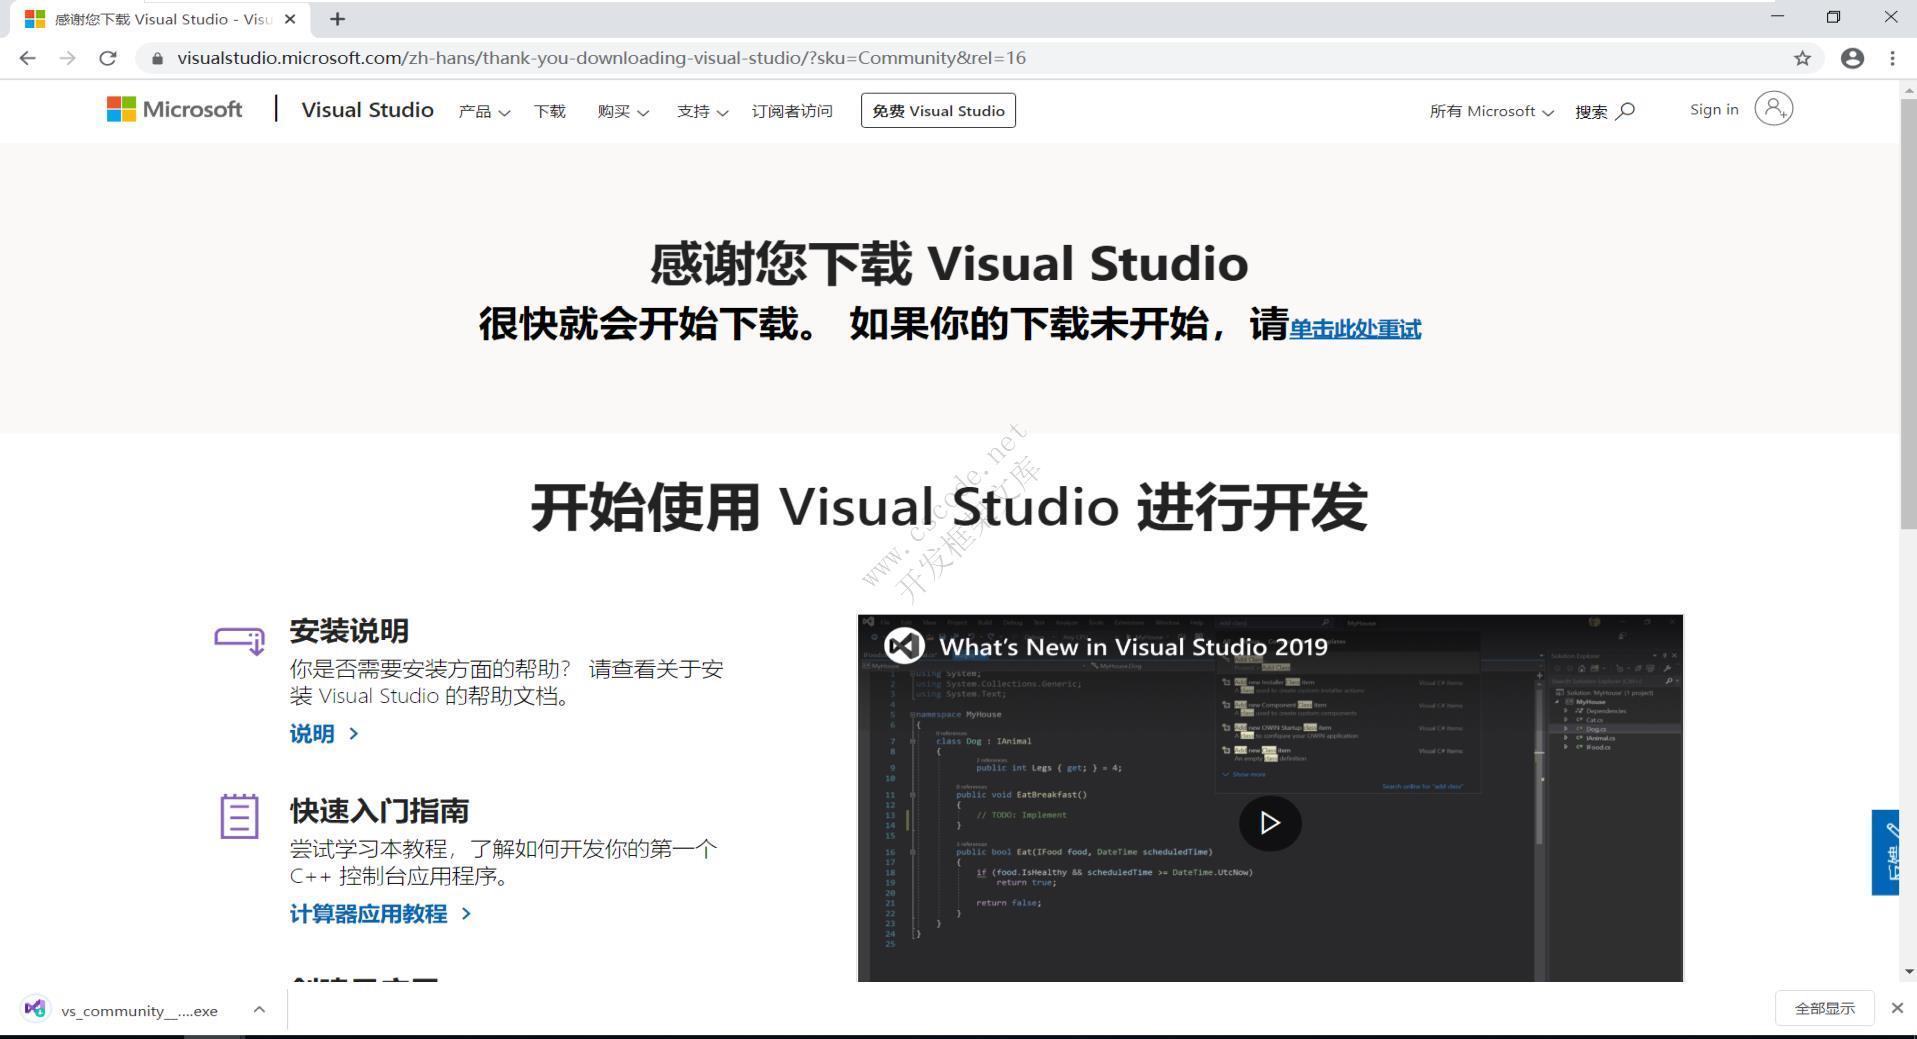Open the Chrome three-dot menu
The width and height of the screenshot is (1917, 1039).
point(1892,57)
